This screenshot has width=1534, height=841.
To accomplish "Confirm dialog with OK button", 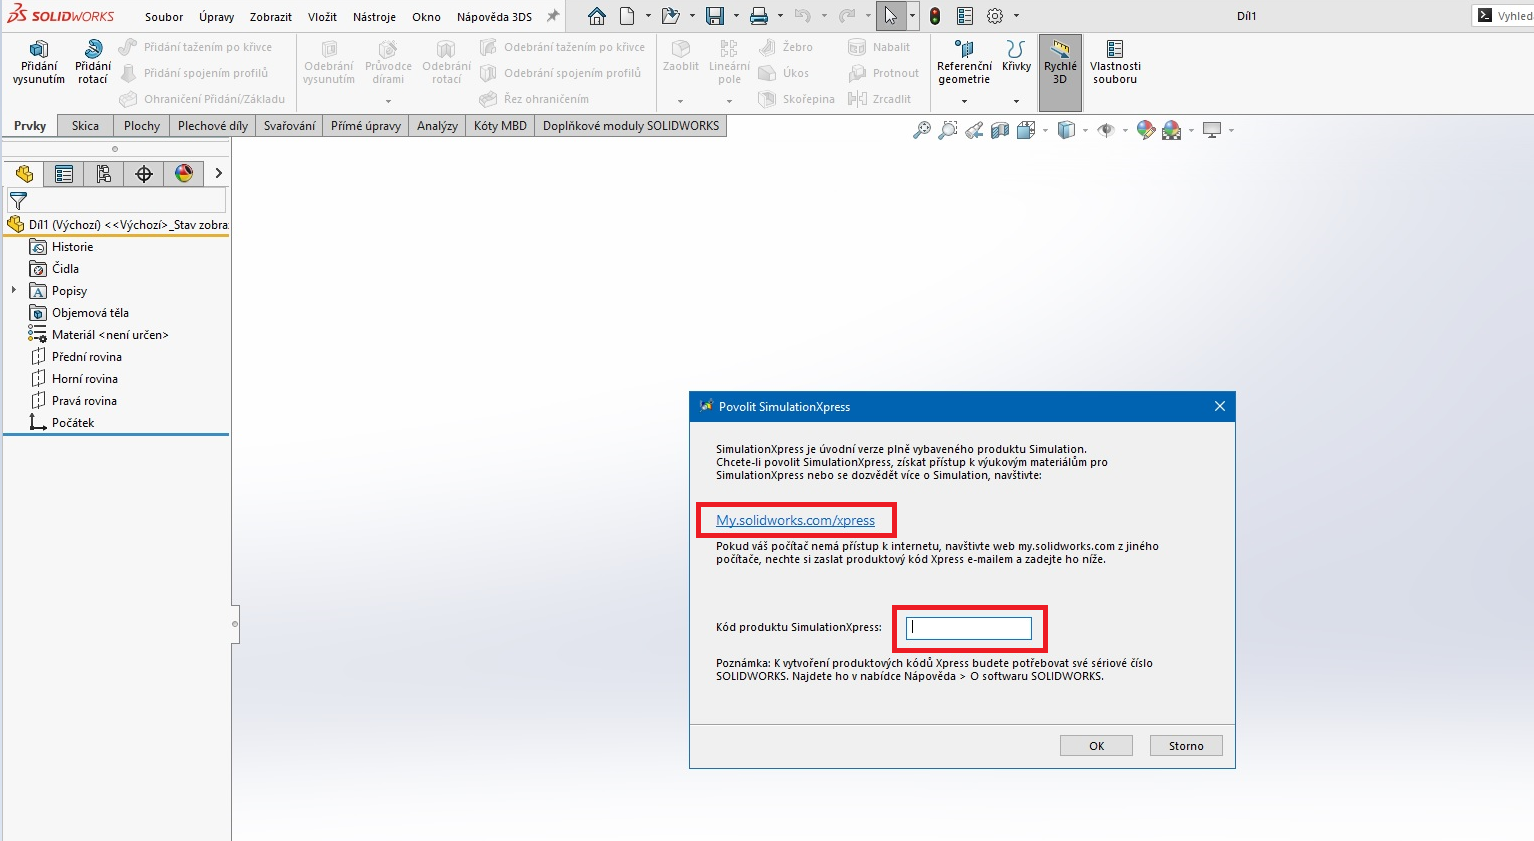I will tap(1096, 746).
